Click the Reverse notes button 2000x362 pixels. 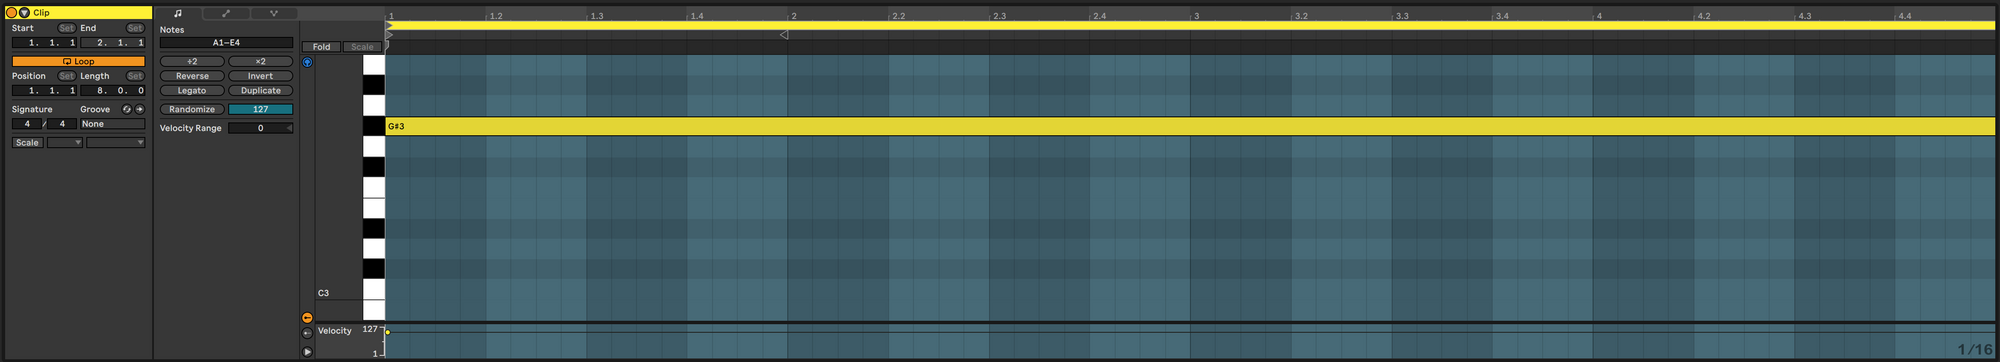point(192,76)
